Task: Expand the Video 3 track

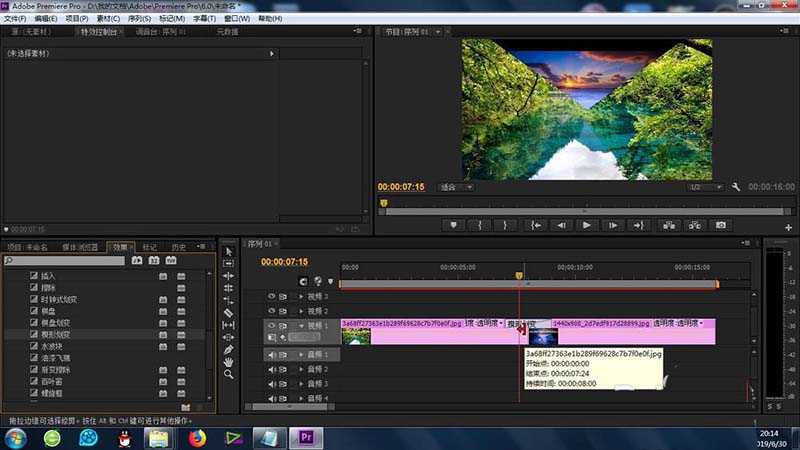Action: [301, 296]
